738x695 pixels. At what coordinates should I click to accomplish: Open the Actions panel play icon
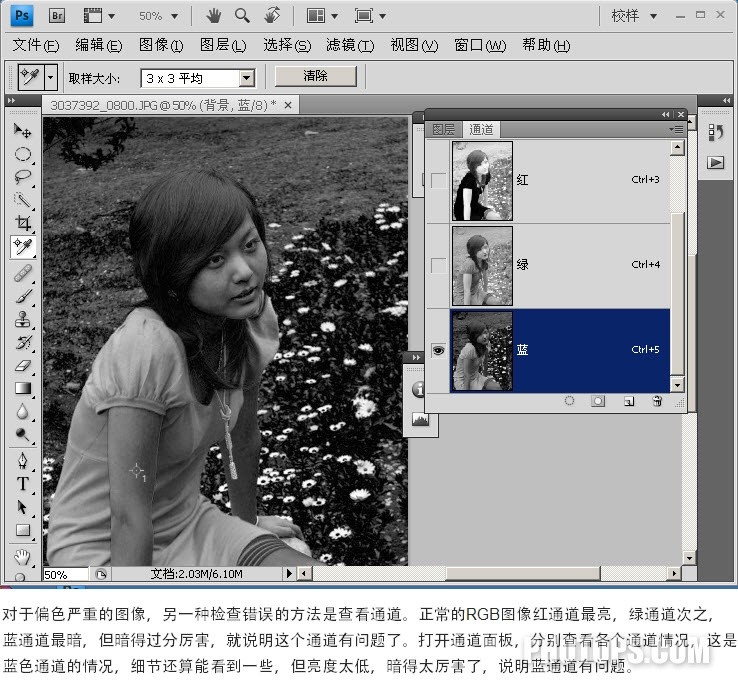[x=715, y=163]
